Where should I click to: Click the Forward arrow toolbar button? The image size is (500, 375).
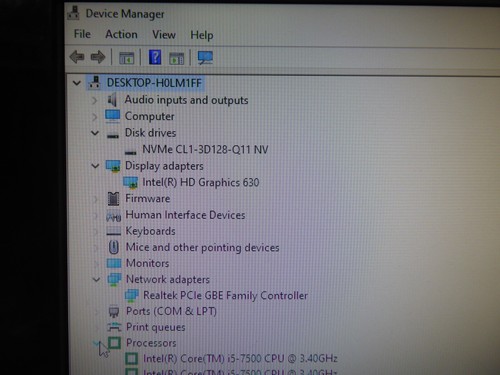[98, 57]
